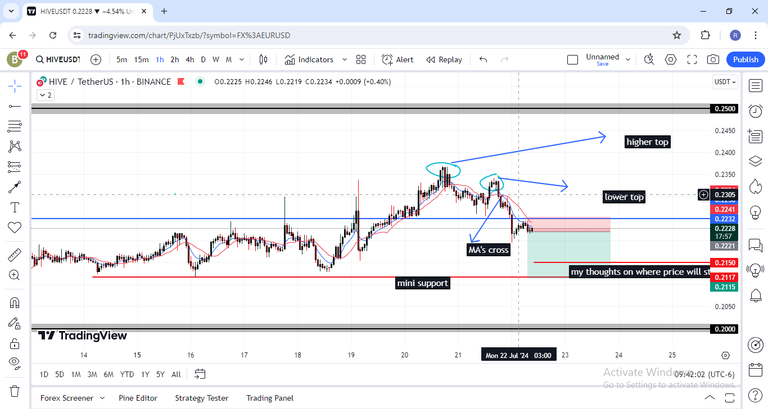This screenshot has width=768, height=409.
Task: Open the indicator templates grid
Action: 361,60
